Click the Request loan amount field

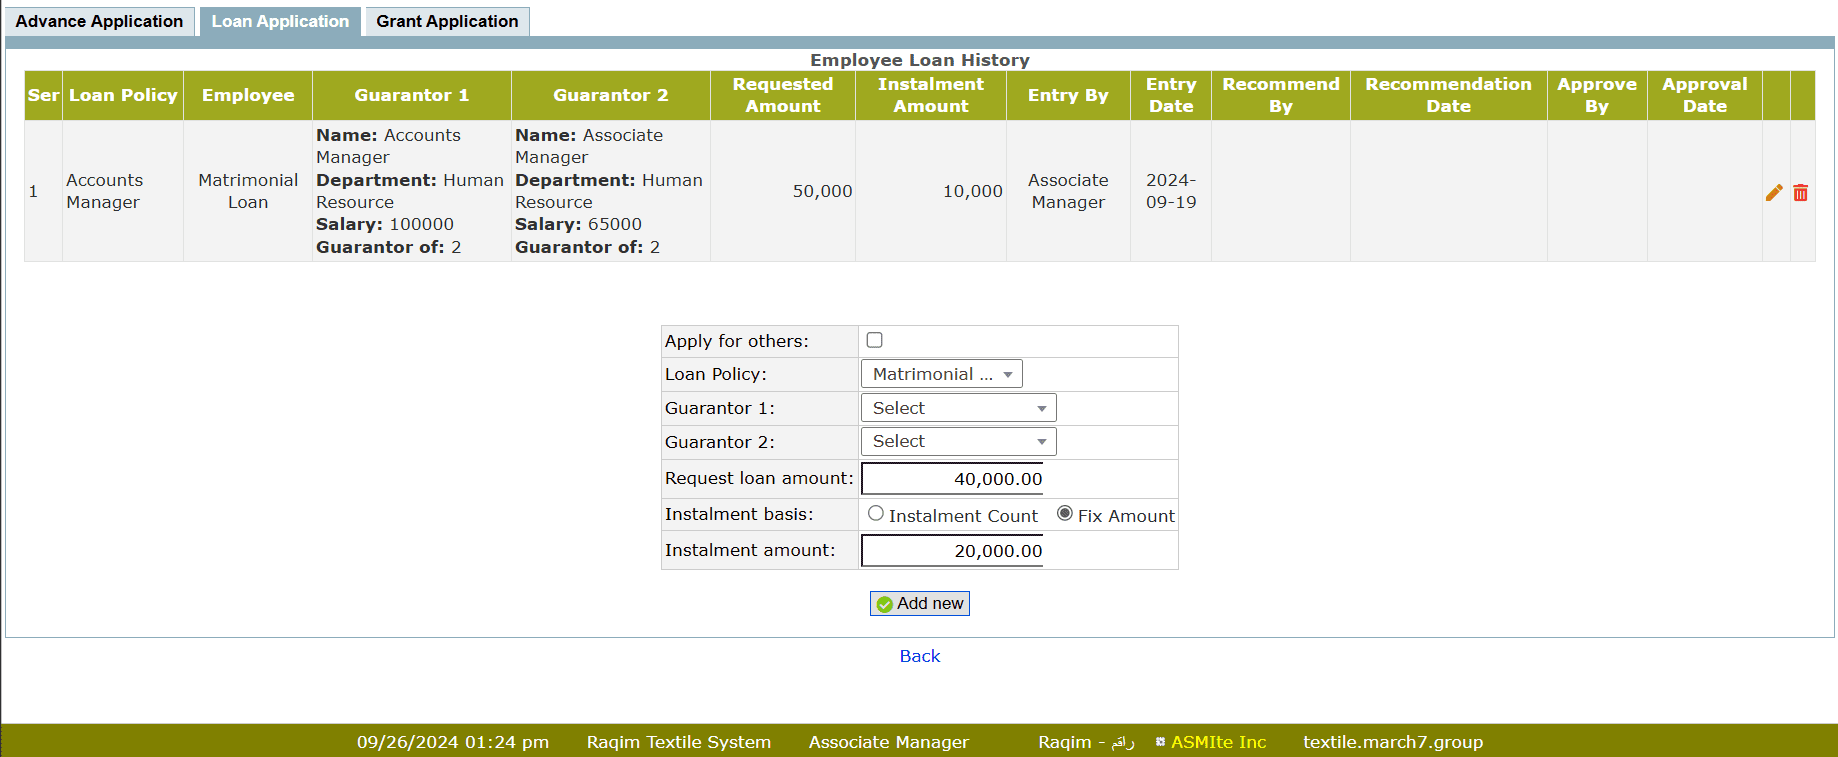click(x=952, y=479)
